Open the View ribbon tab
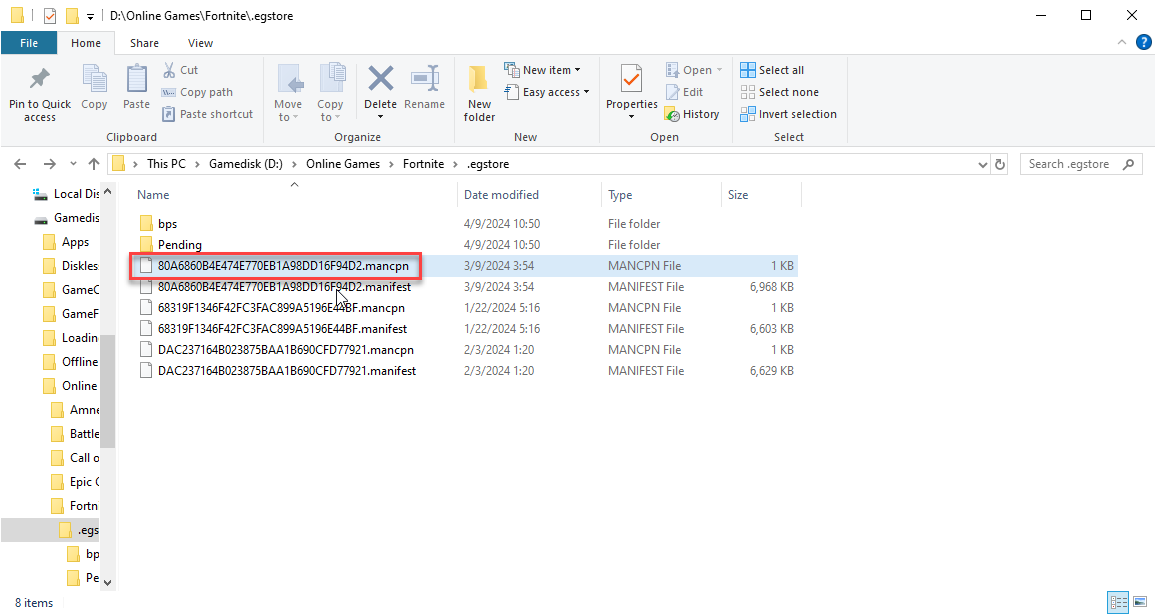 tap(200, 43)
